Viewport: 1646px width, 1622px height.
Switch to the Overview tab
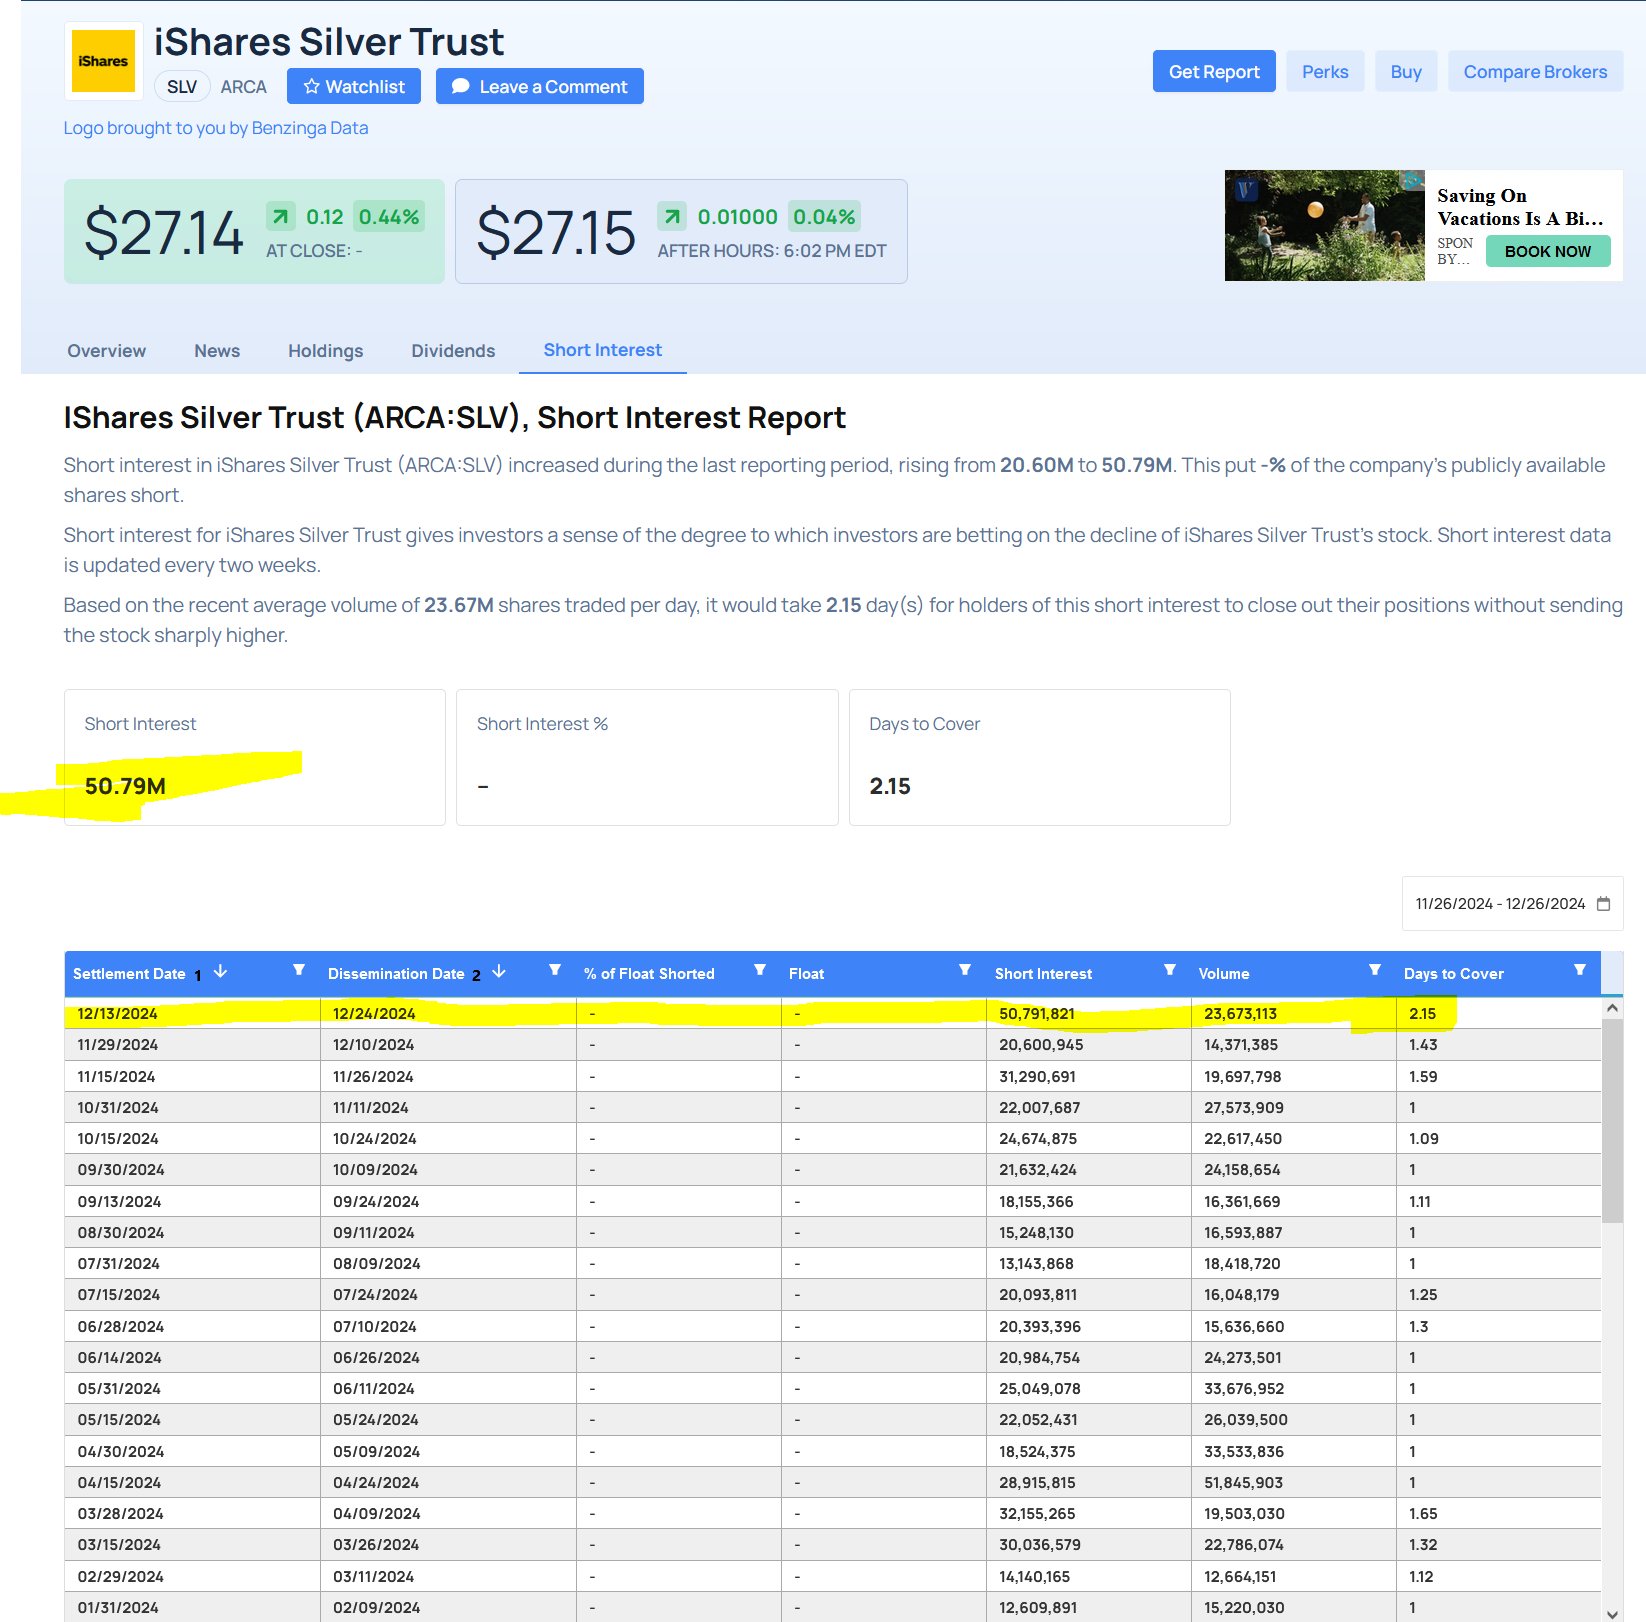[x=106, y=351]
